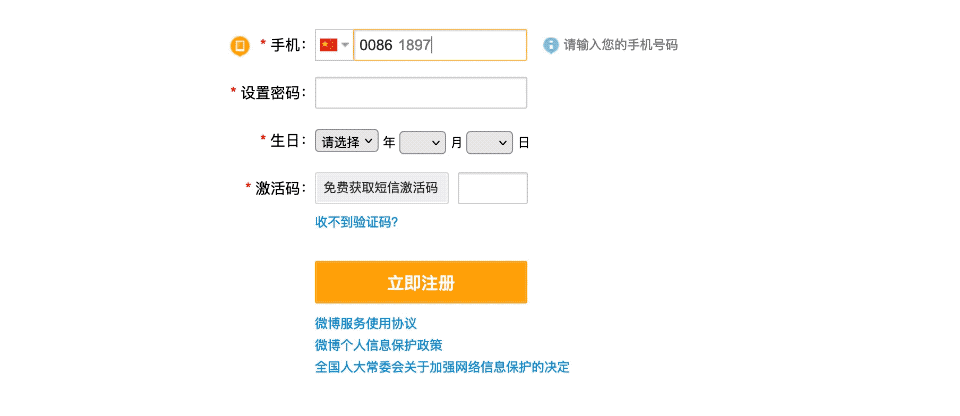Open the month dropdown before 月
This screenshot has width=960, height=416.
tap(422, 143)
